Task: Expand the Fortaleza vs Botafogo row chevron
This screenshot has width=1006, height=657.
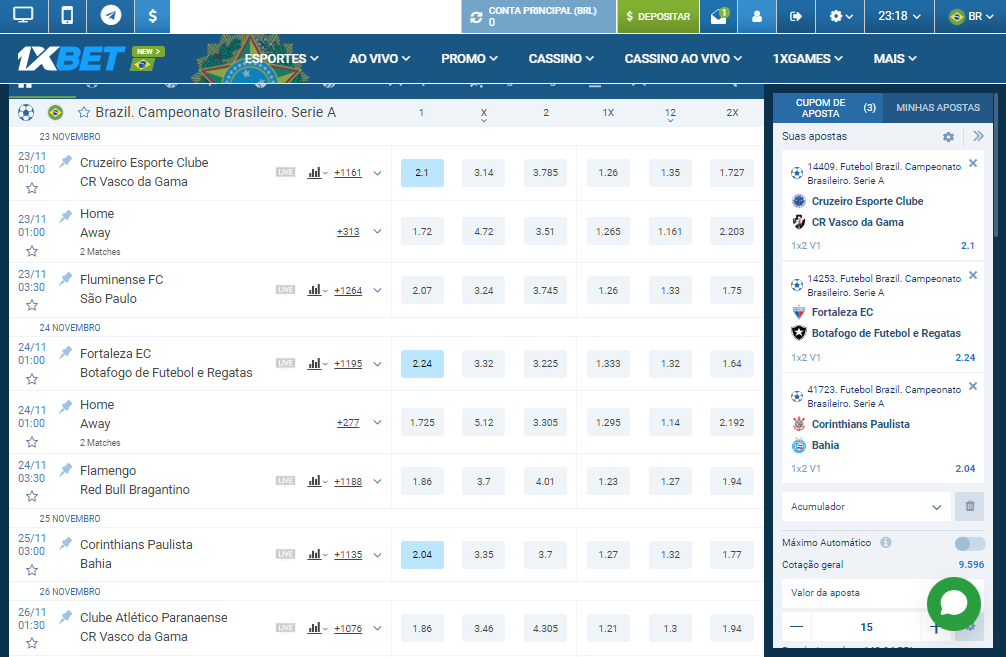Action: [377, 364]
